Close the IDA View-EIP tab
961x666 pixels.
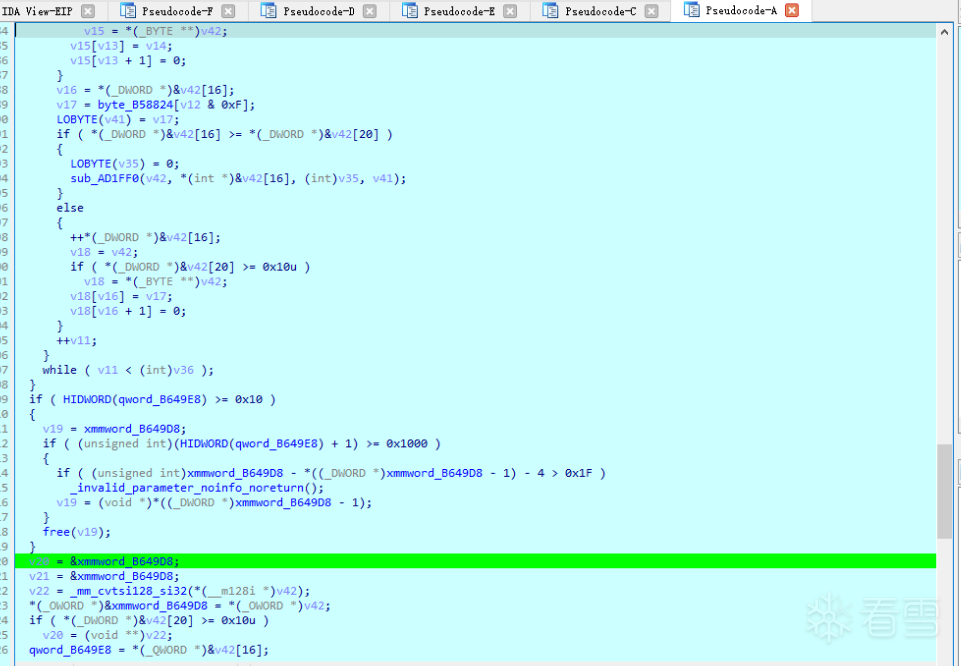click(88, 11)
